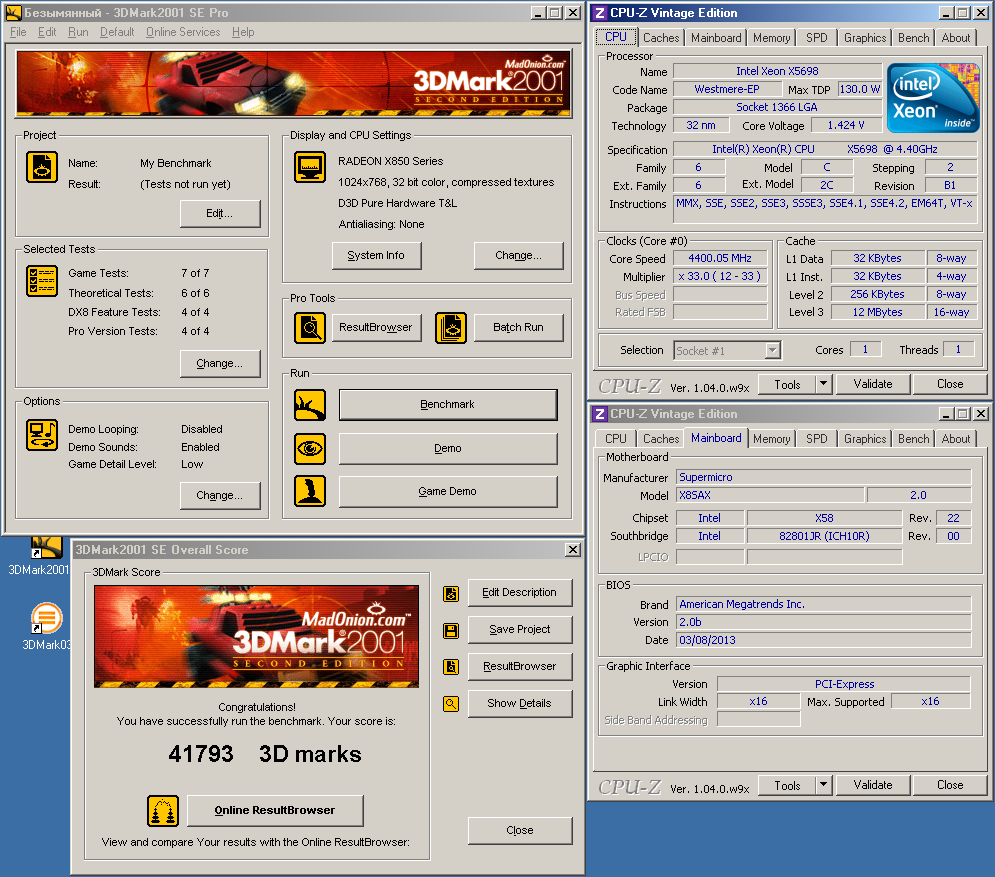The height and width of the screenshot is (877, 995).
Task: Click the Options demo looping icon
Action: coord(42,434)
